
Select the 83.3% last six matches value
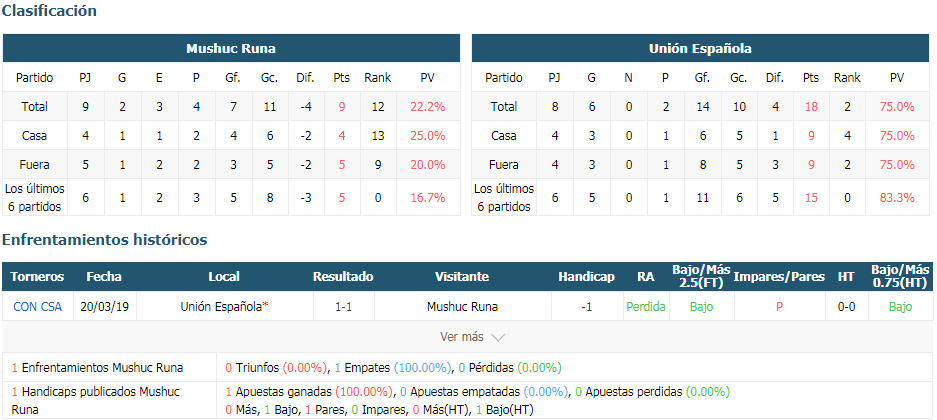pyautogui.click(x=897, y=197)
